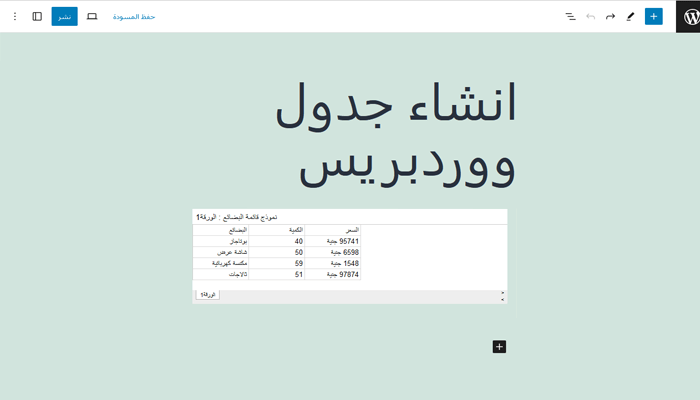Click the quantity cell 40
700x400 pixels.
pyautogui.click(x=277, y=241)
